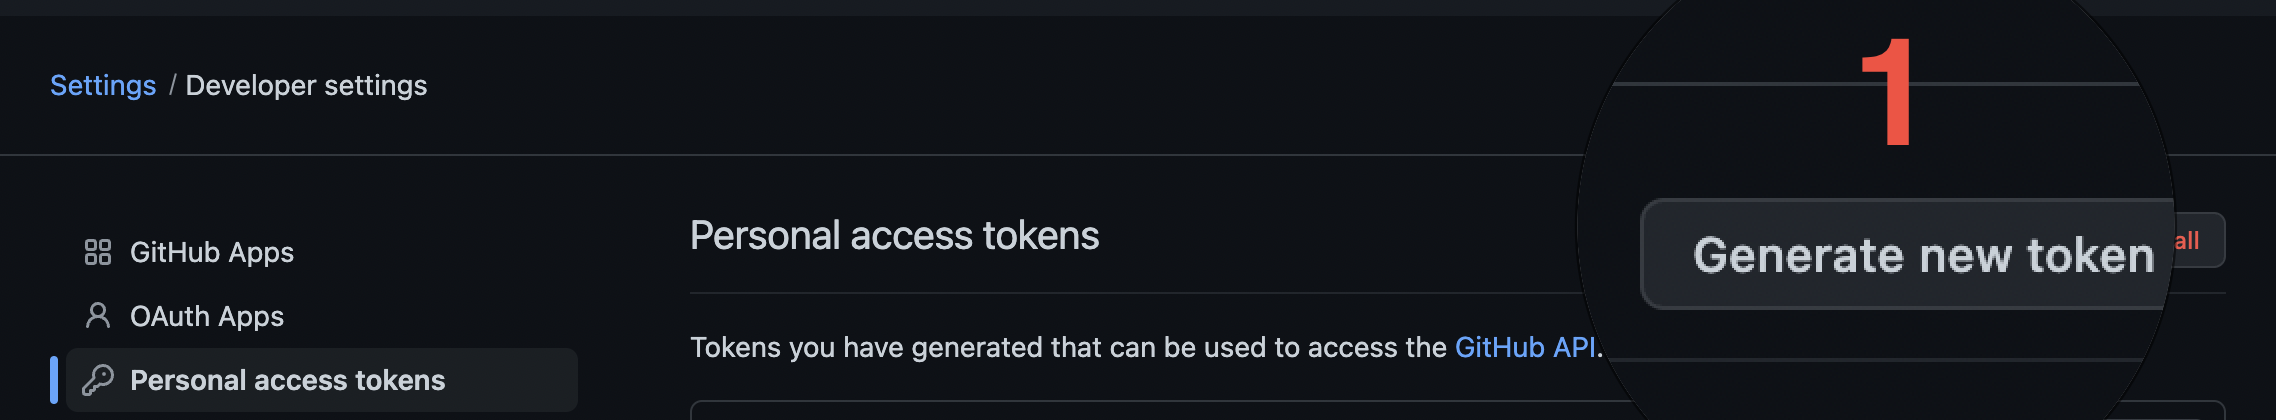Click the OAuth Apps person icon
Screen dimensions: 2276x420
(97, 316)
